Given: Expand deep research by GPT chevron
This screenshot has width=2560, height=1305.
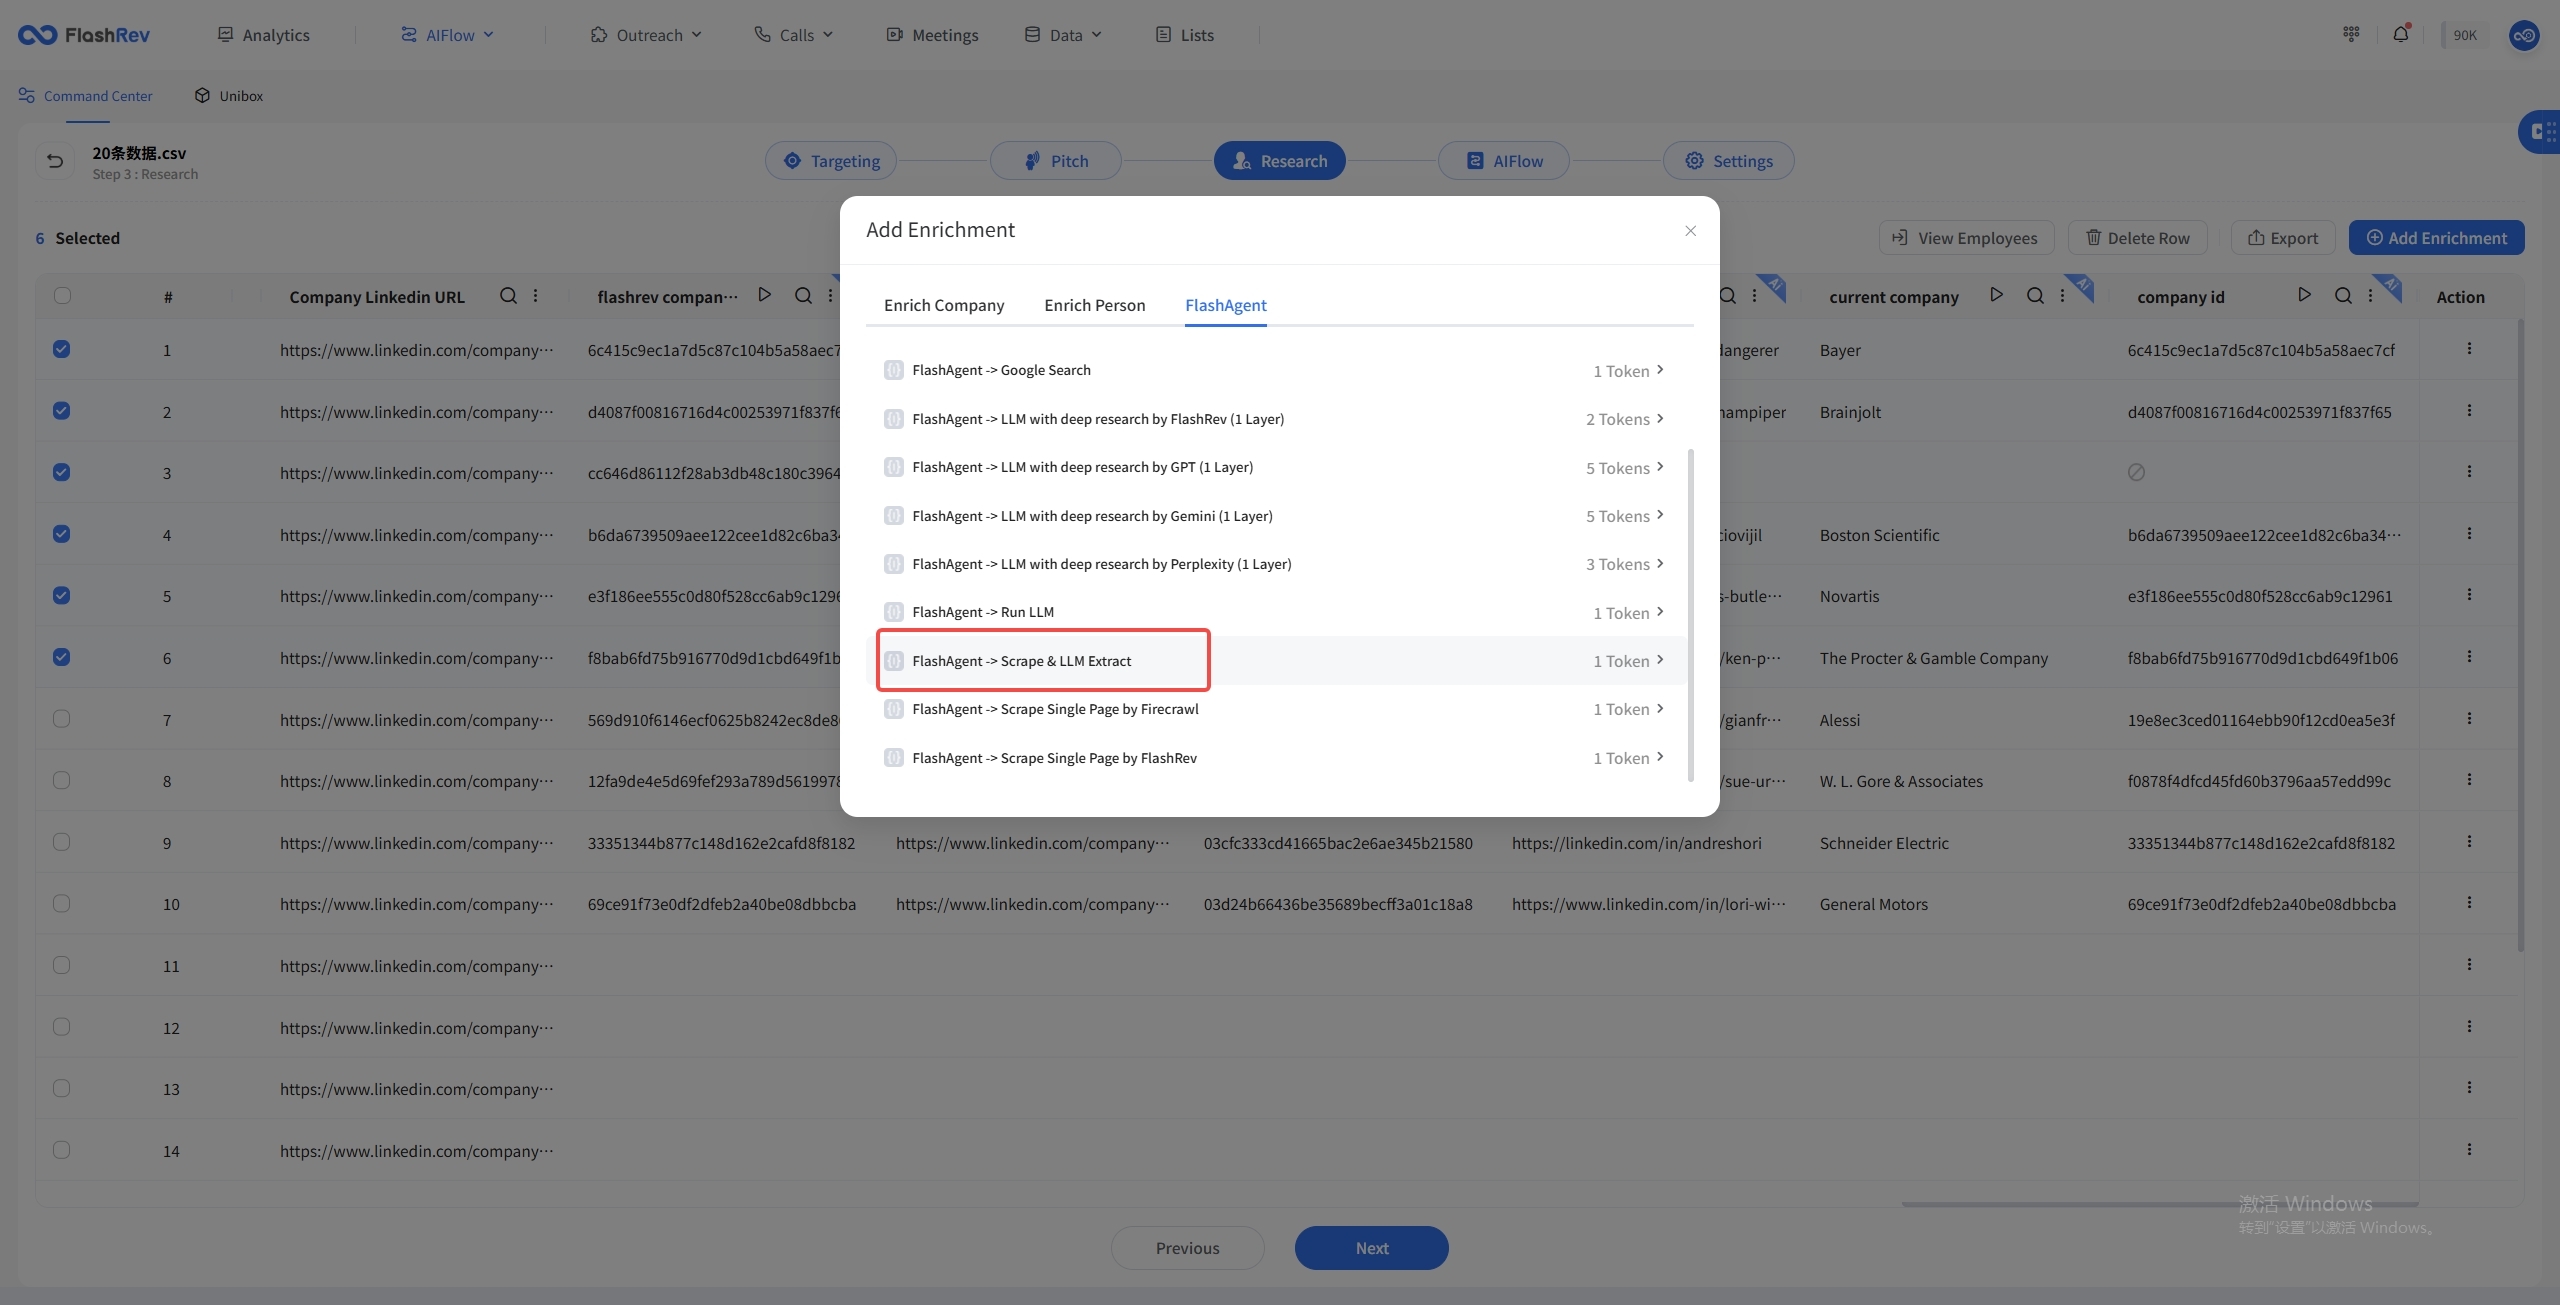Looking at the screenshot, I should coord(1660,467).
